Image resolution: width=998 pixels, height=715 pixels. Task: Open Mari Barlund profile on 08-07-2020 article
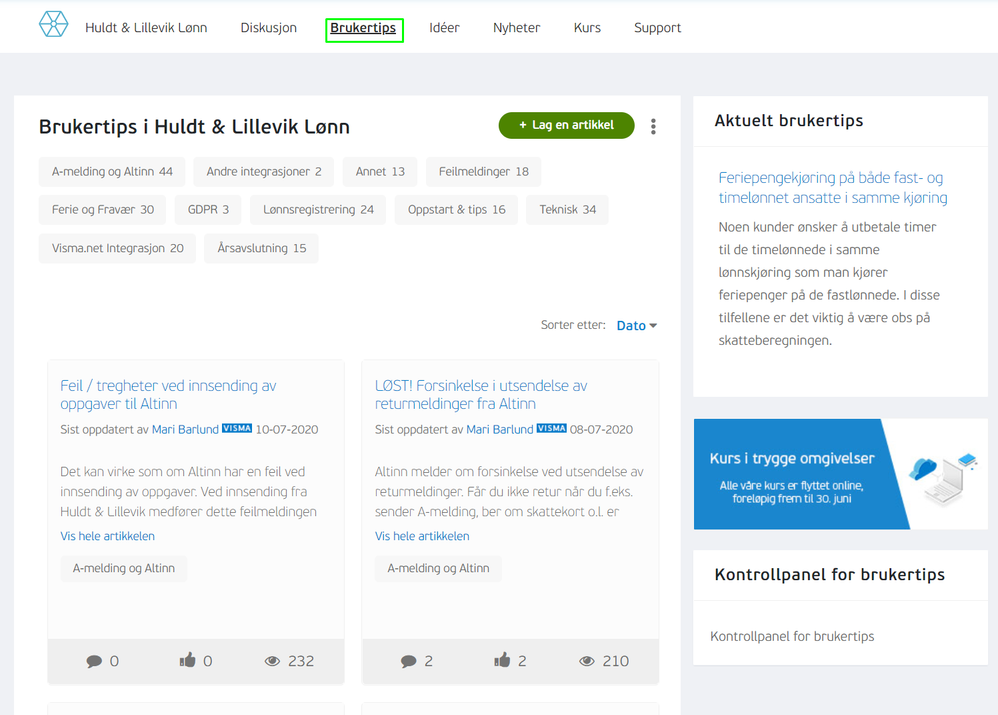[x=500, y=429]
